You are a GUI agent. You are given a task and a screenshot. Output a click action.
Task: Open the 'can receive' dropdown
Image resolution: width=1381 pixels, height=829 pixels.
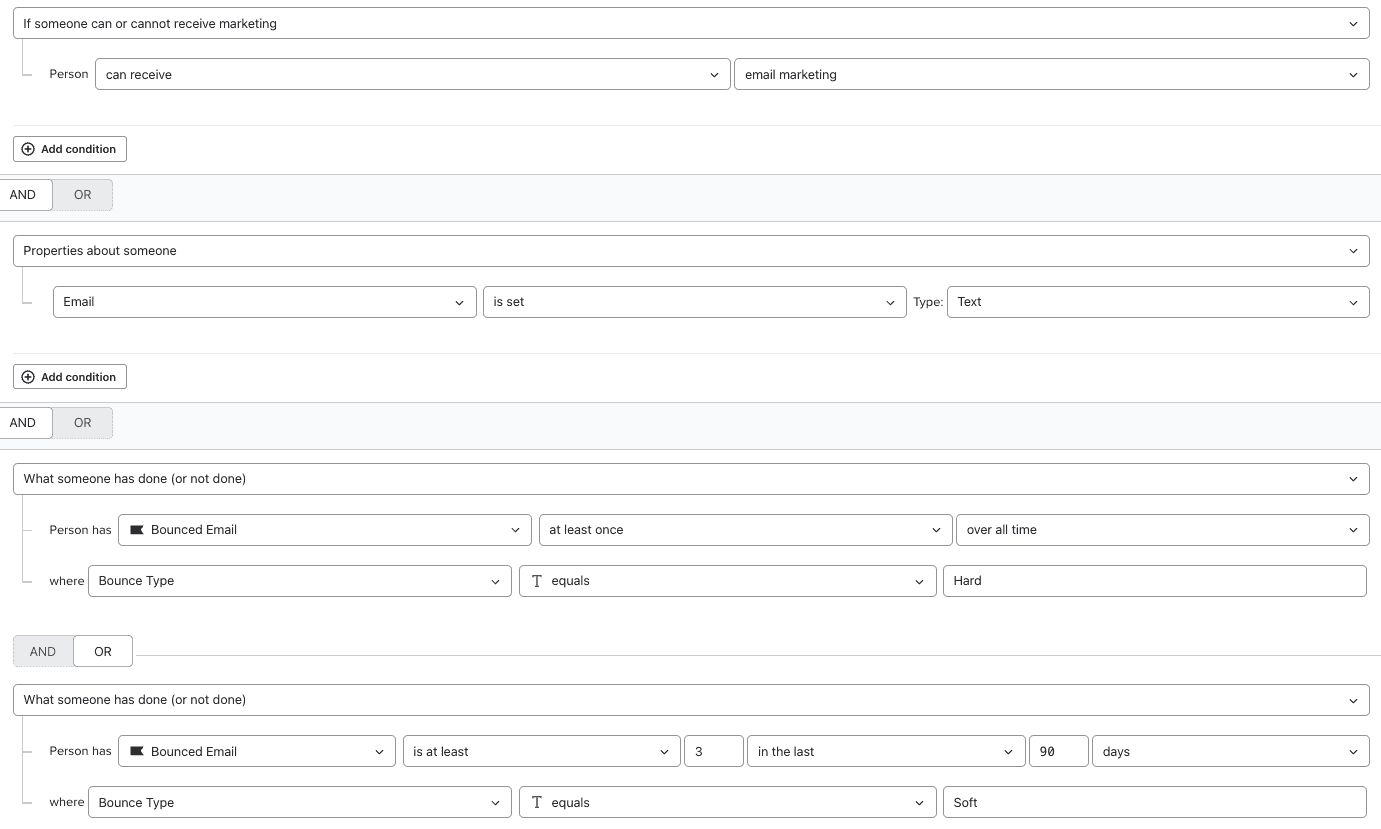point(412,75)
